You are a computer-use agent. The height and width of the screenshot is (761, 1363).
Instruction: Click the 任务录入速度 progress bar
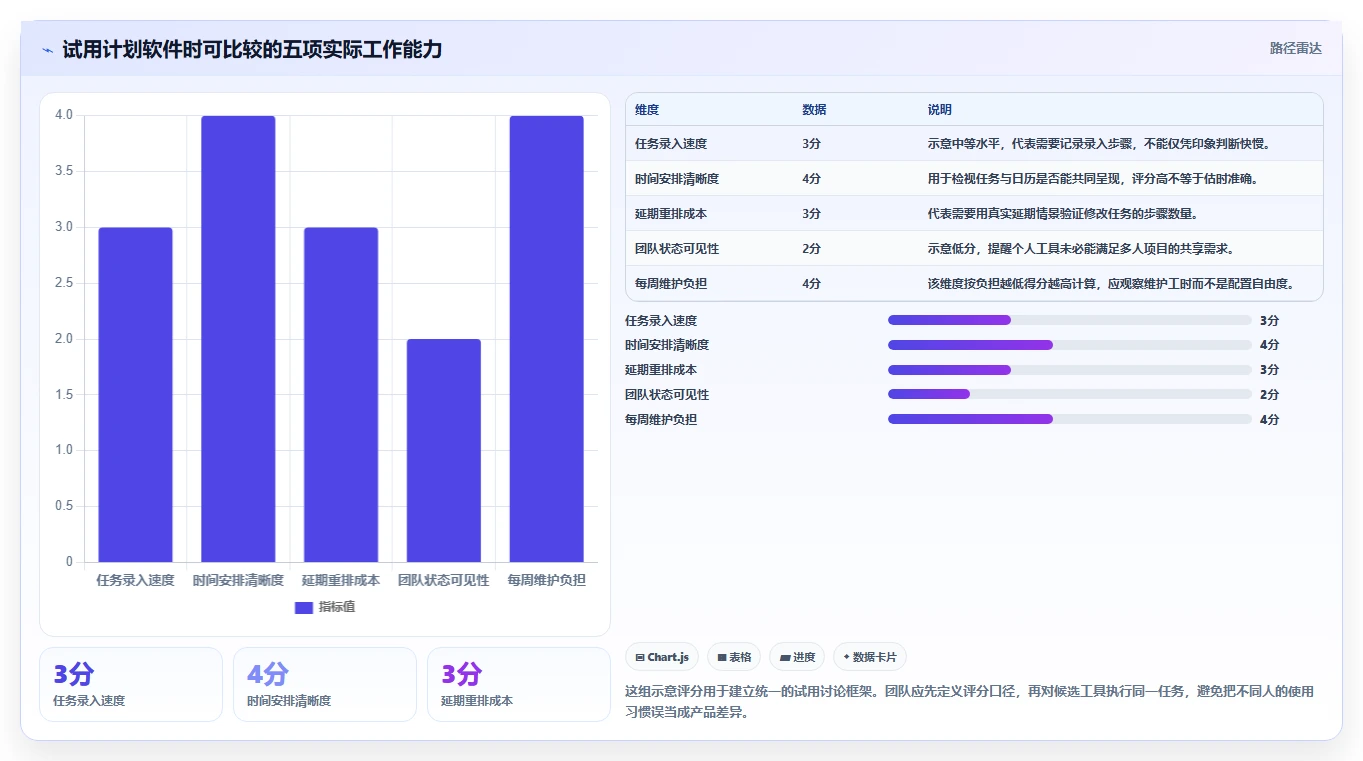click(x=1070, y=320)
